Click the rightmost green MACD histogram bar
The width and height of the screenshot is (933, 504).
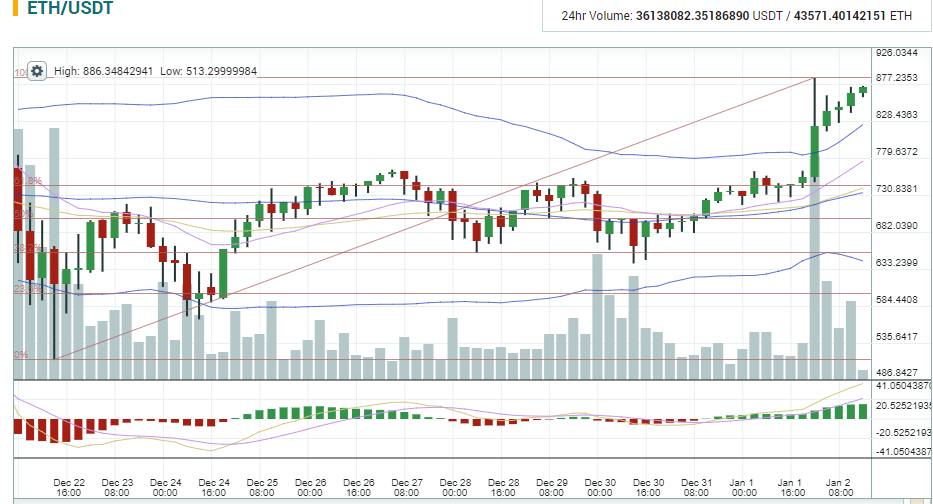pyautogui.click(x=863, y=411)
